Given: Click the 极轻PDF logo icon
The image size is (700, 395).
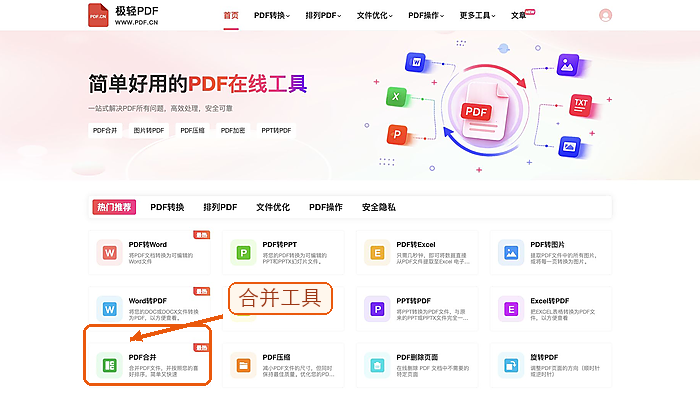Looking at the screenshot, I should click(98, 15).
